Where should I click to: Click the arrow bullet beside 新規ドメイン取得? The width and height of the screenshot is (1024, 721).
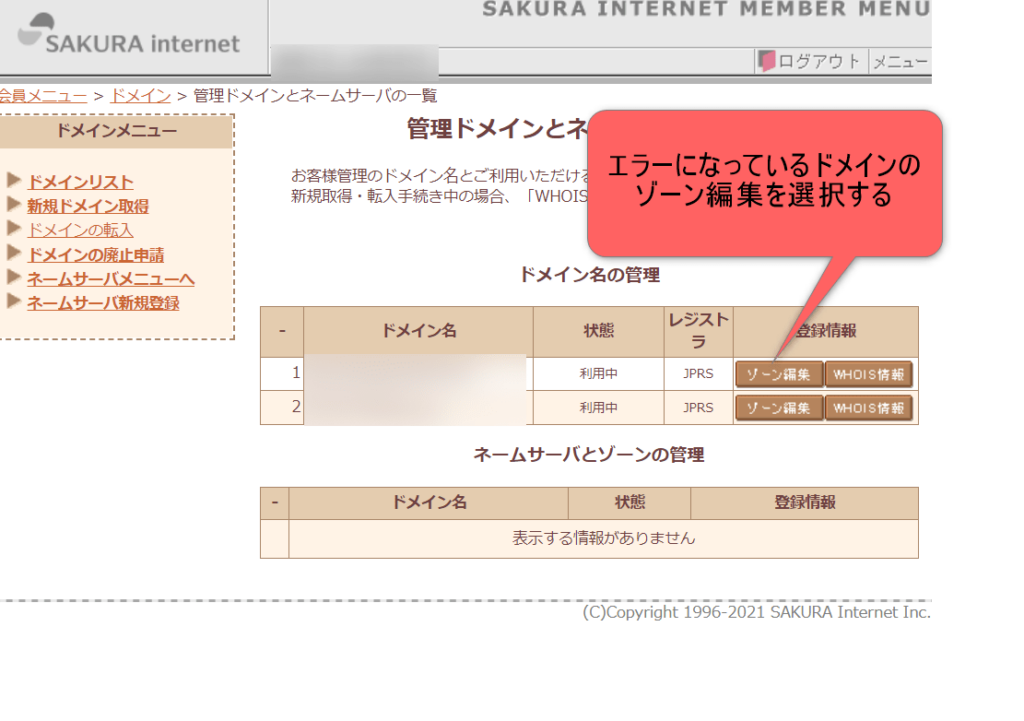tap(14, 204)
